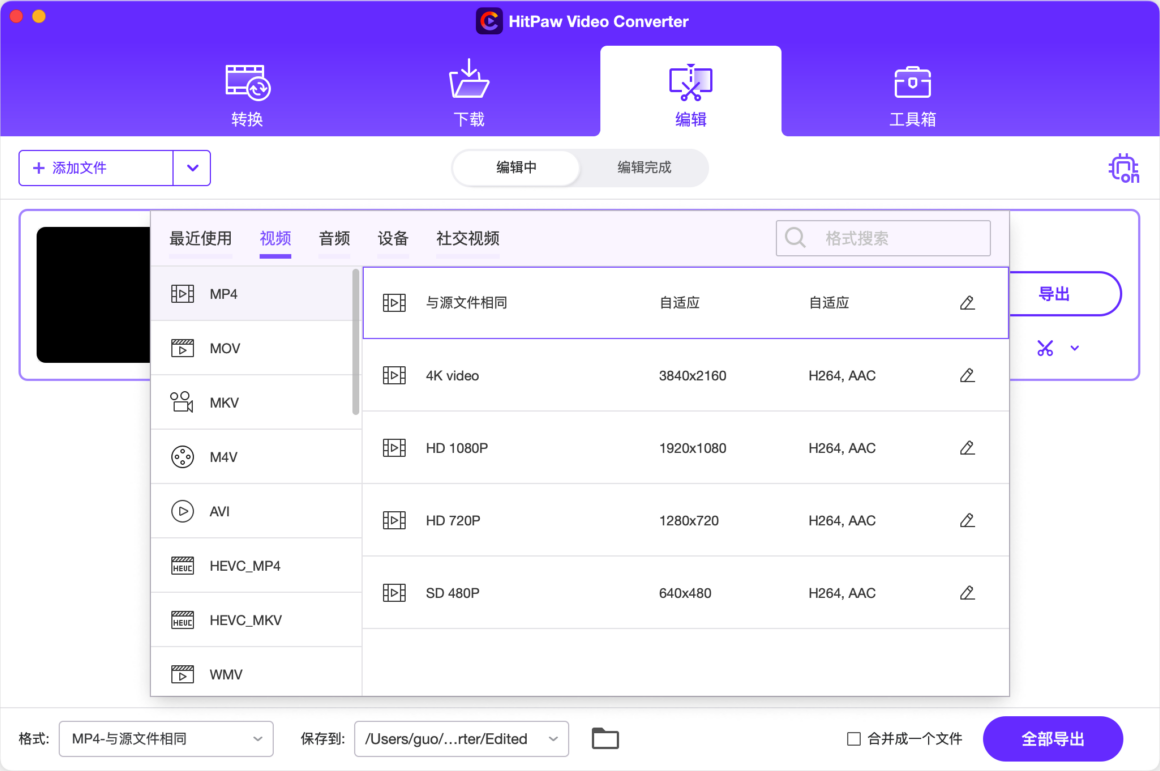Viewport: 1160px width, 771px height.
Task: Open the Convert (转换) tab
Action: coord(247,95)
